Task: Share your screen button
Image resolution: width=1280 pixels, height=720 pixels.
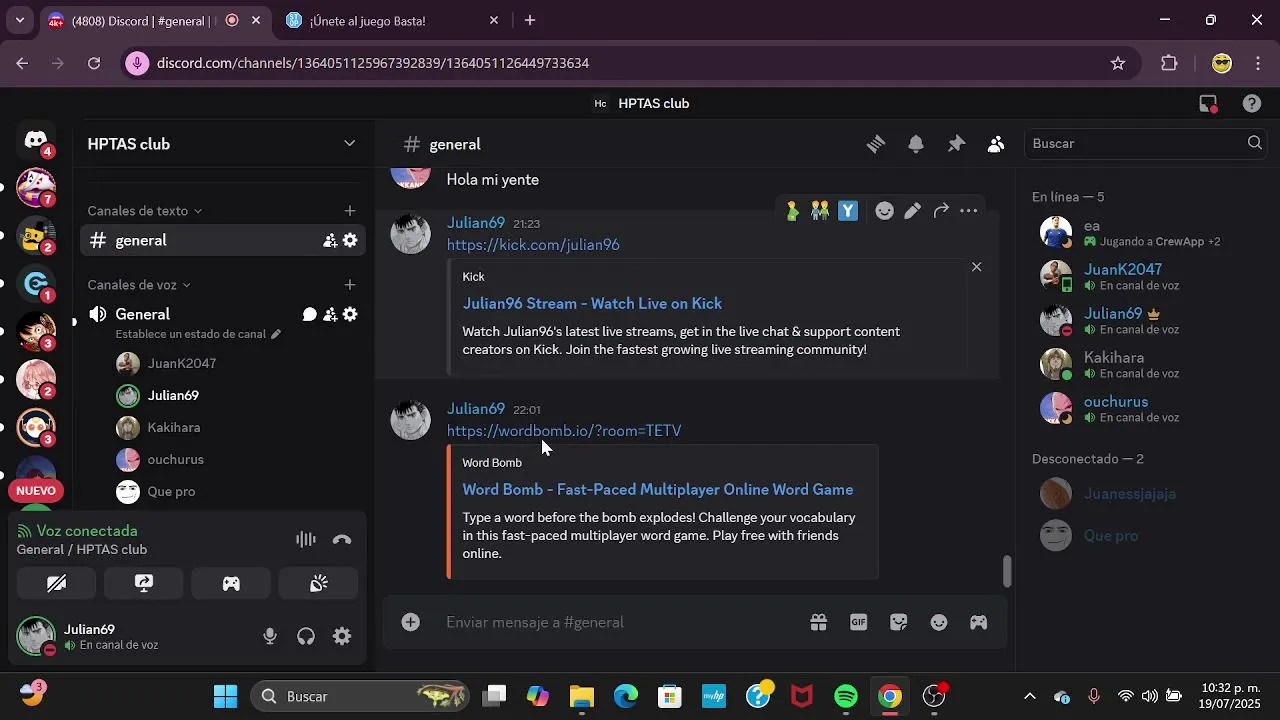Action: 144,584
